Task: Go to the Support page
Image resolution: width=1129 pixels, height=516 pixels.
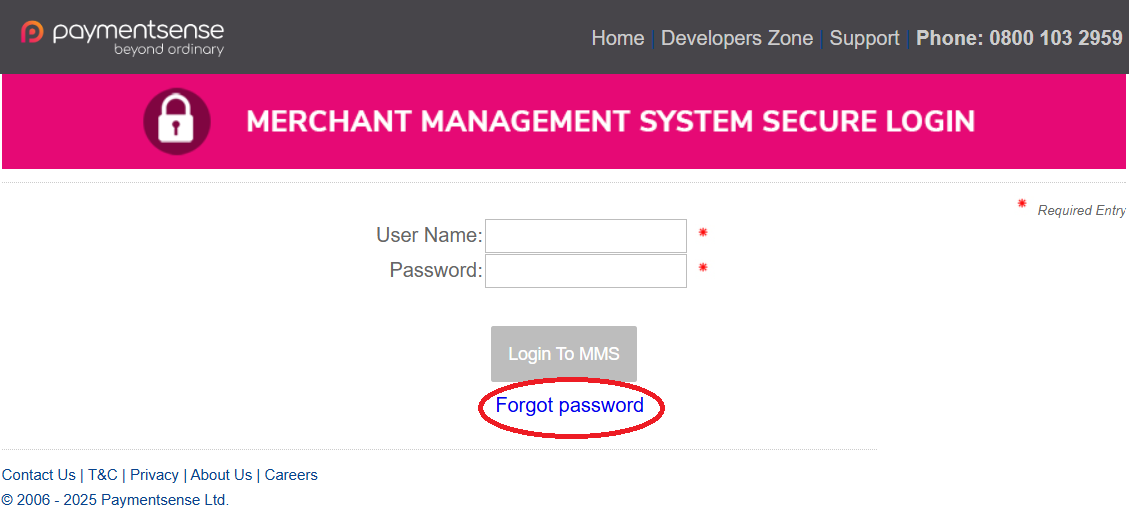Action: 864,38
